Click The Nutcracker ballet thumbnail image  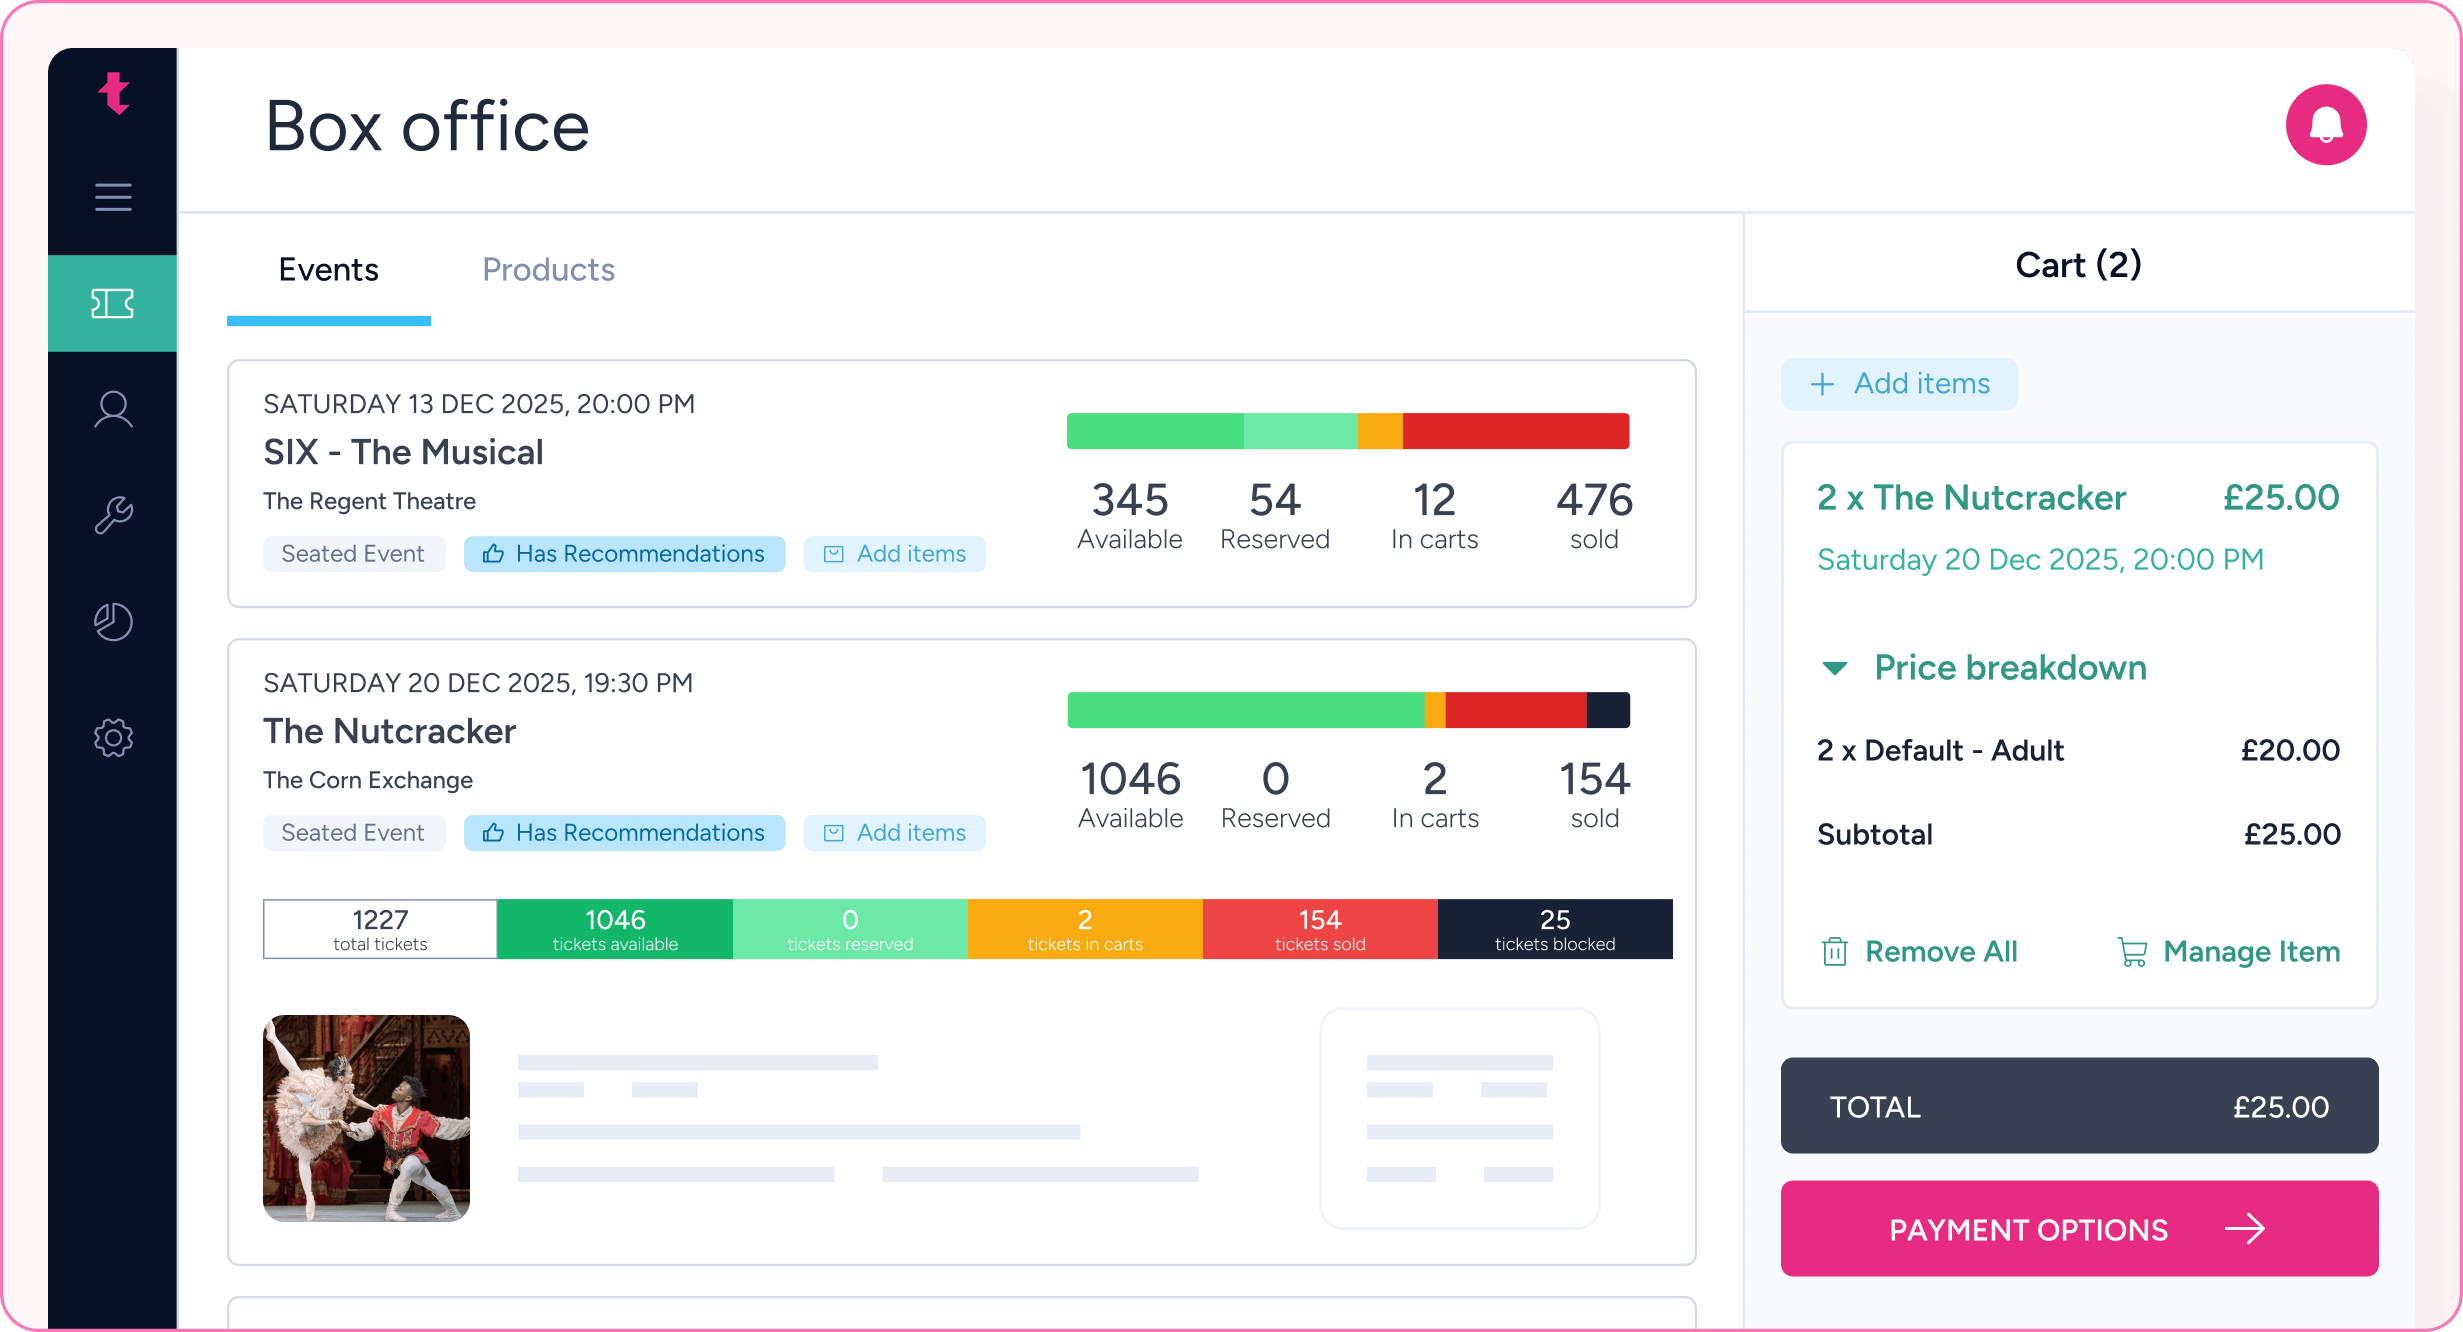[366, 1118]
